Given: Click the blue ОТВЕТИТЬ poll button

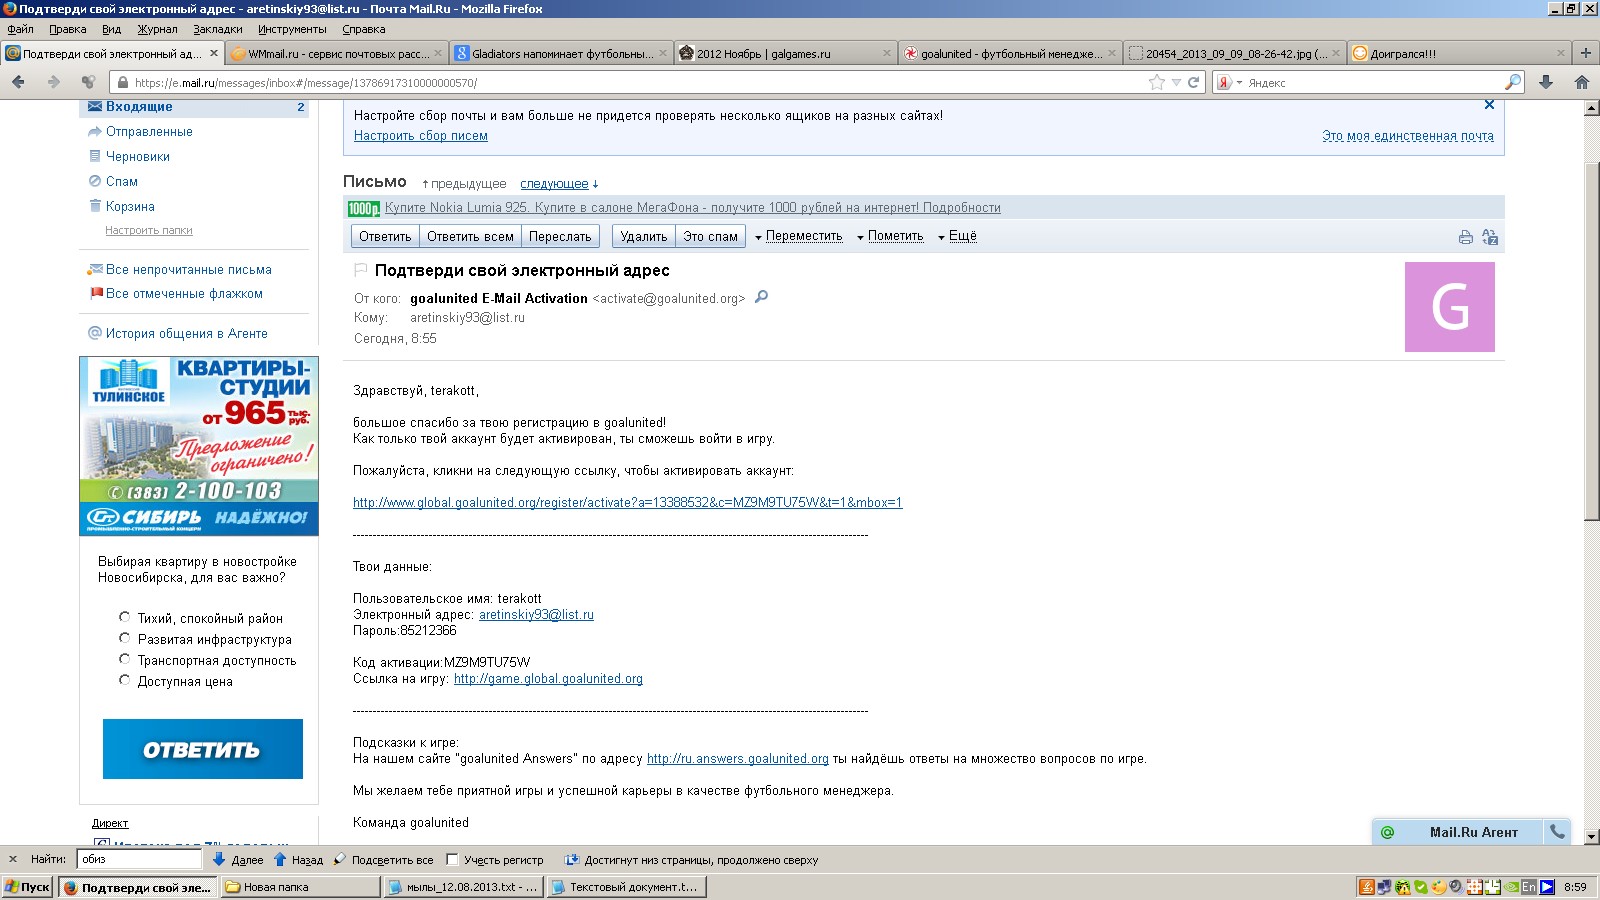Looking at the screenshot, I should (x=203, y=749).
